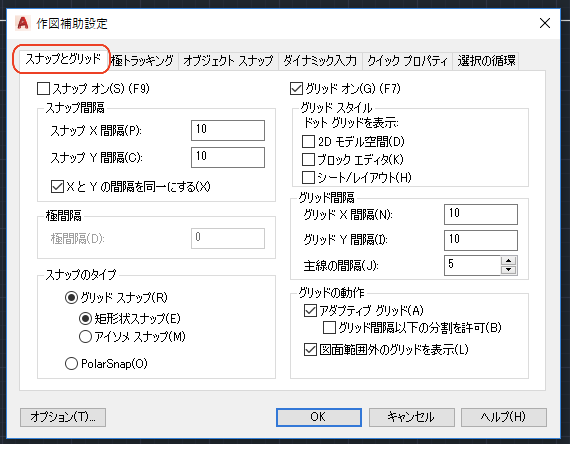Click the AutoCAD logo icon in title bar

click(x=23, y=23)
